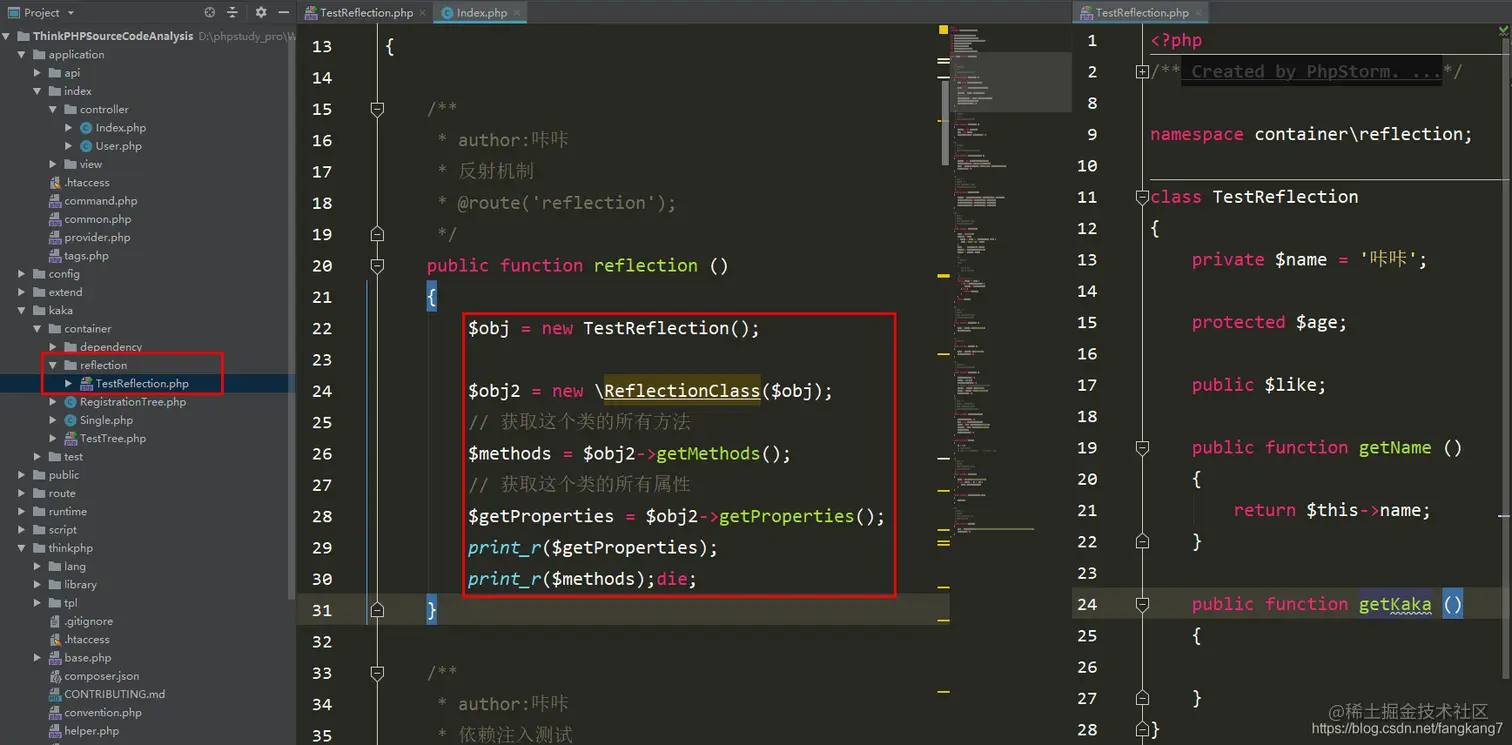
Task: Select right-split TestReflection.php tab
Action: (1141, 13)
